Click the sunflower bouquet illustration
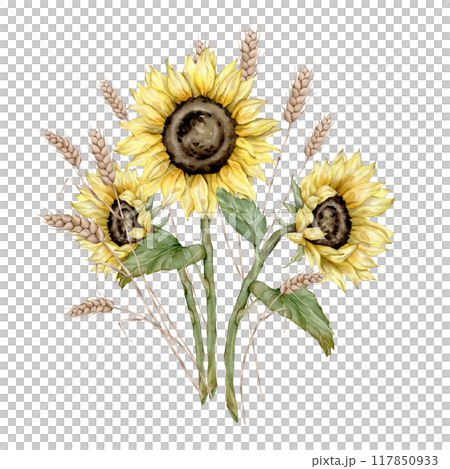This screenshot has height=469, width=450. pyautogui.click(x=218, y=225)
